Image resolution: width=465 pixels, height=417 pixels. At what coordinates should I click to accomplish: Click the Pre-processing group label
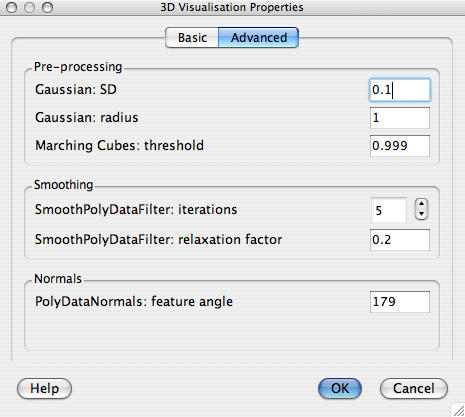pos(78,67)
